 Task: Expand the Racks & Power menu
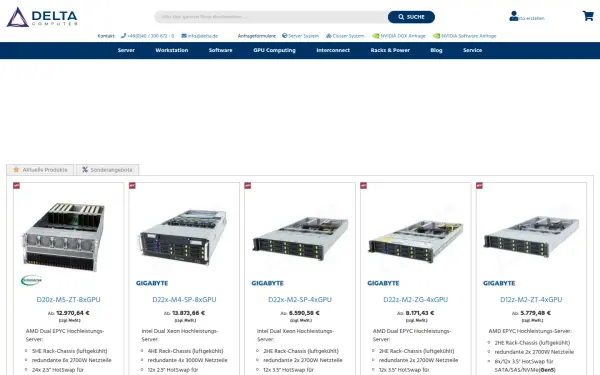[x=390, y=50]
